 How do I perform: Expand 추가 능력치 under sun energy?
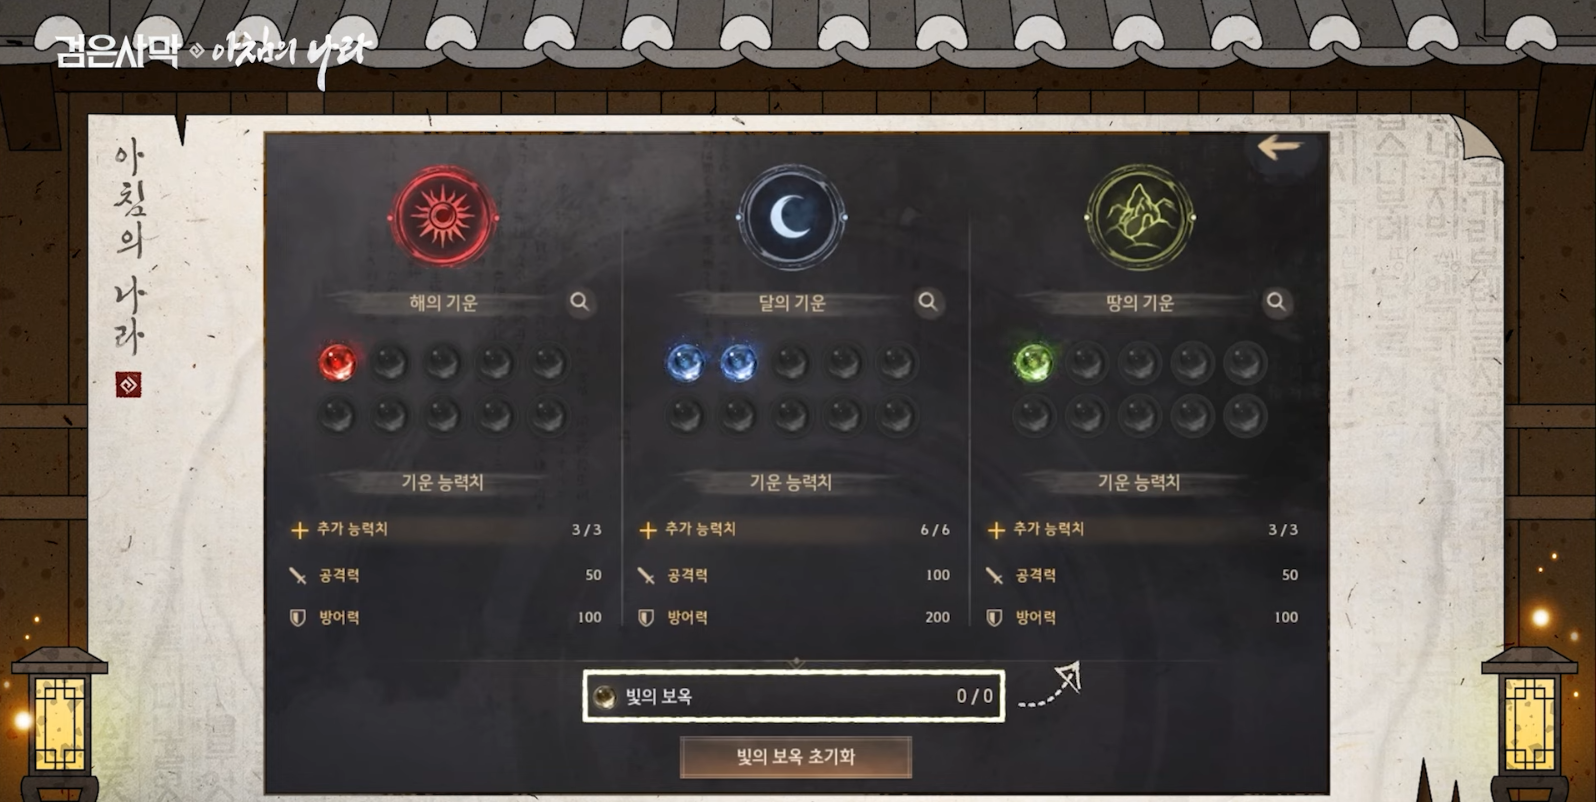tap(445, 529)
